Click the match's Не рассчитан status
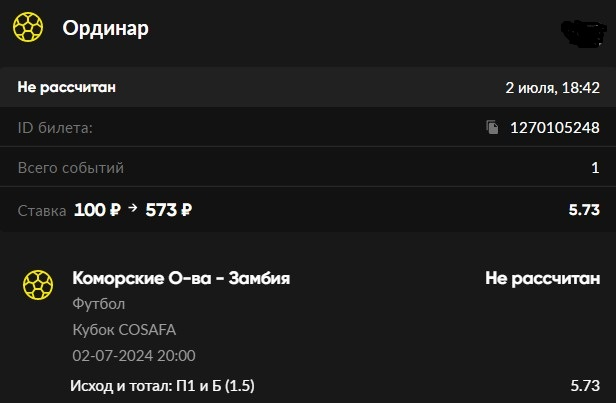The width and height of the screenshot is (616, 403). [543, 278]
